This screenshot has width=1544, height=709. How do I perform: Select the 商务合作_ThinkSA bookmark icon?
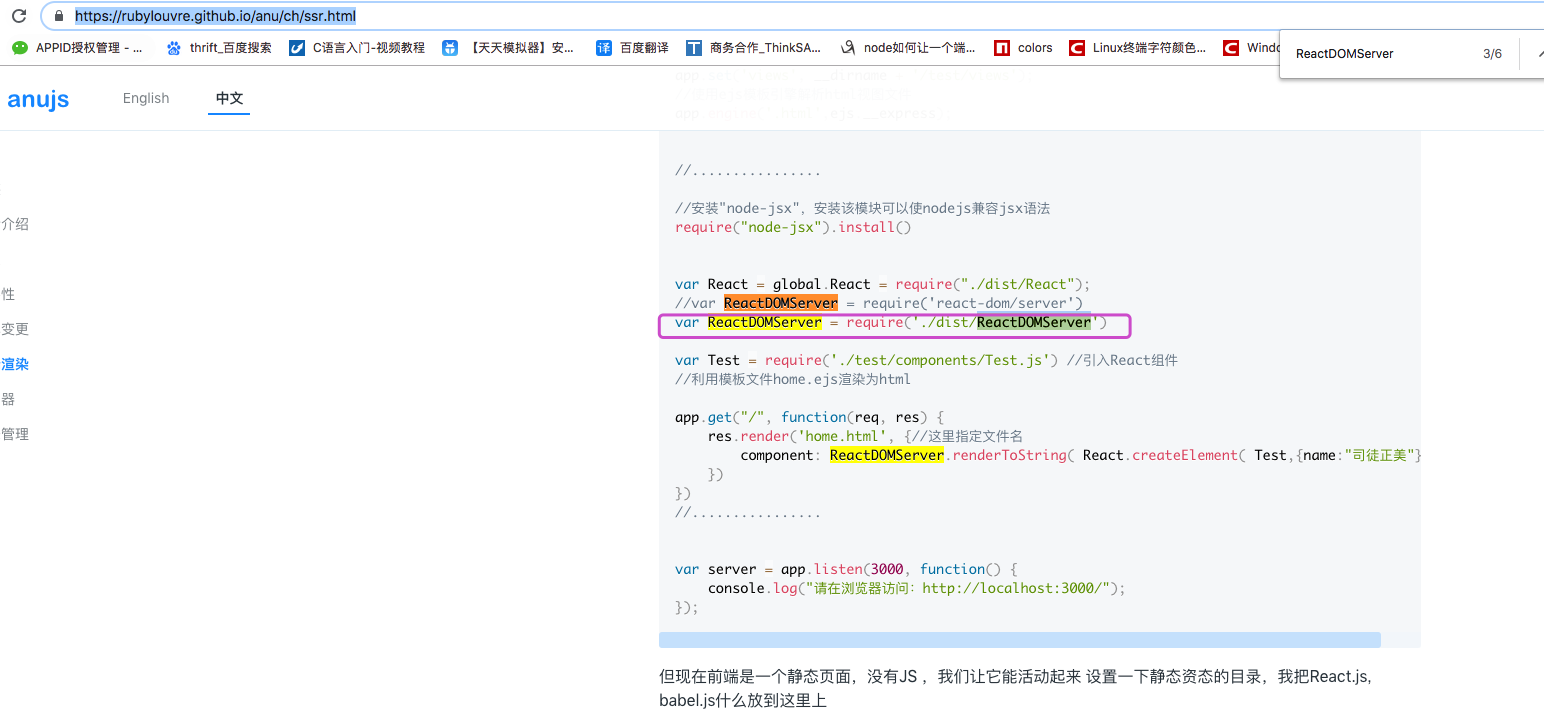coord(693,47)
